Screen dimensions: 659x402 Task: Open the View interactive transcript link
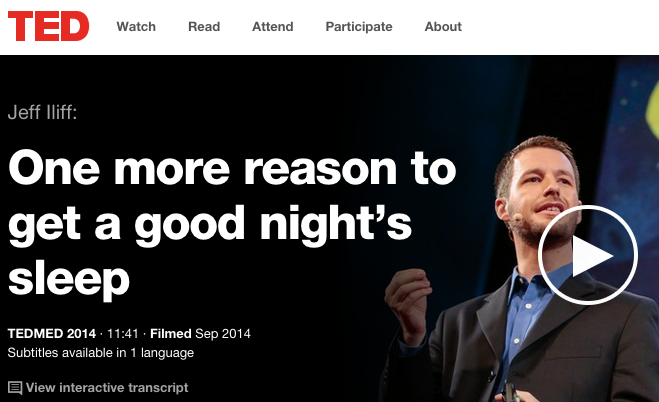click(107, 388)
